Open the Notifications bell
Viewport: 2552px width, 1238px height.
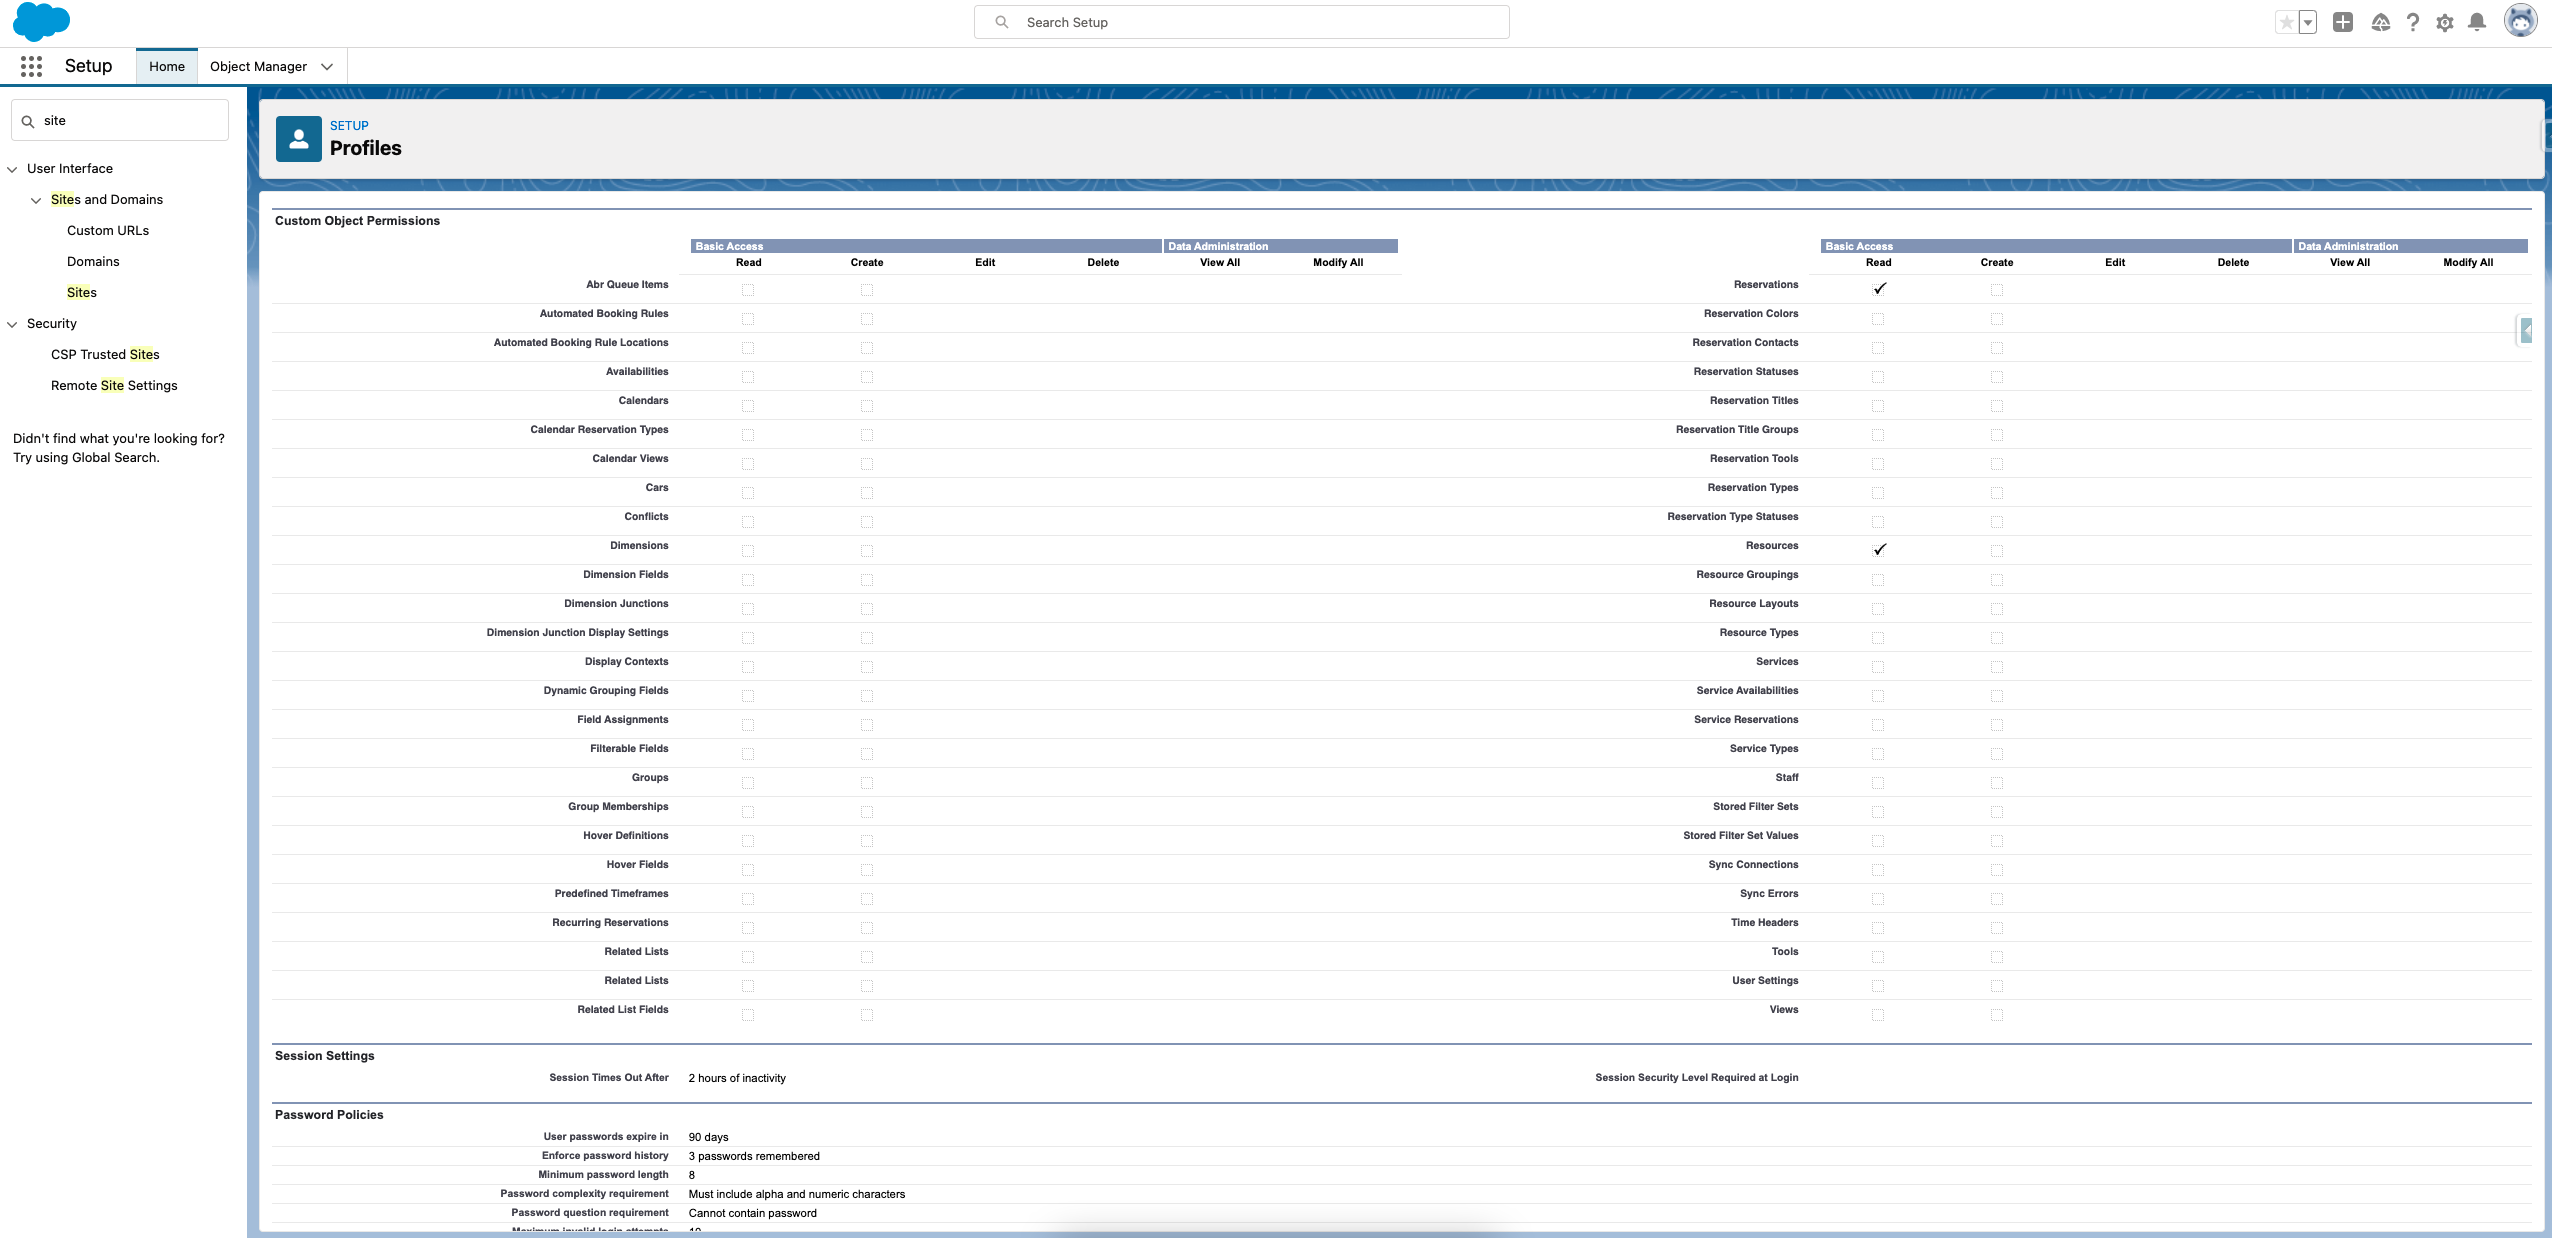(2477, 22)
